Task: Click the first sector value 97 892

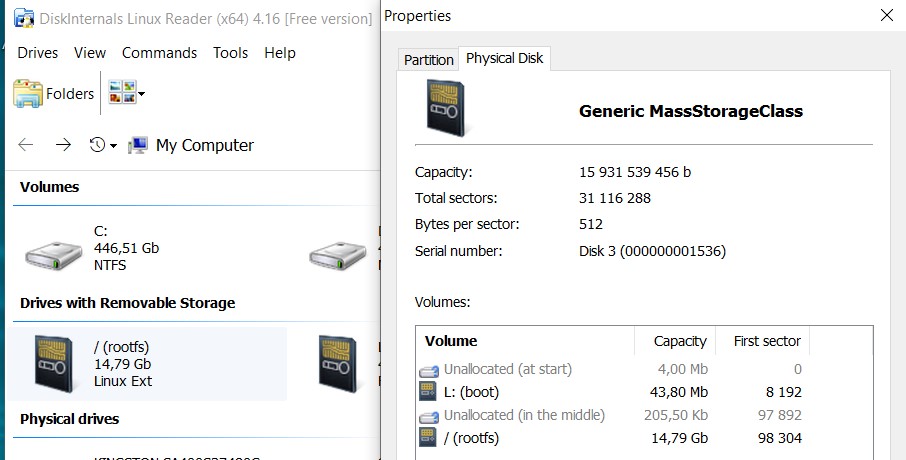Action: [x=779, y=416]
